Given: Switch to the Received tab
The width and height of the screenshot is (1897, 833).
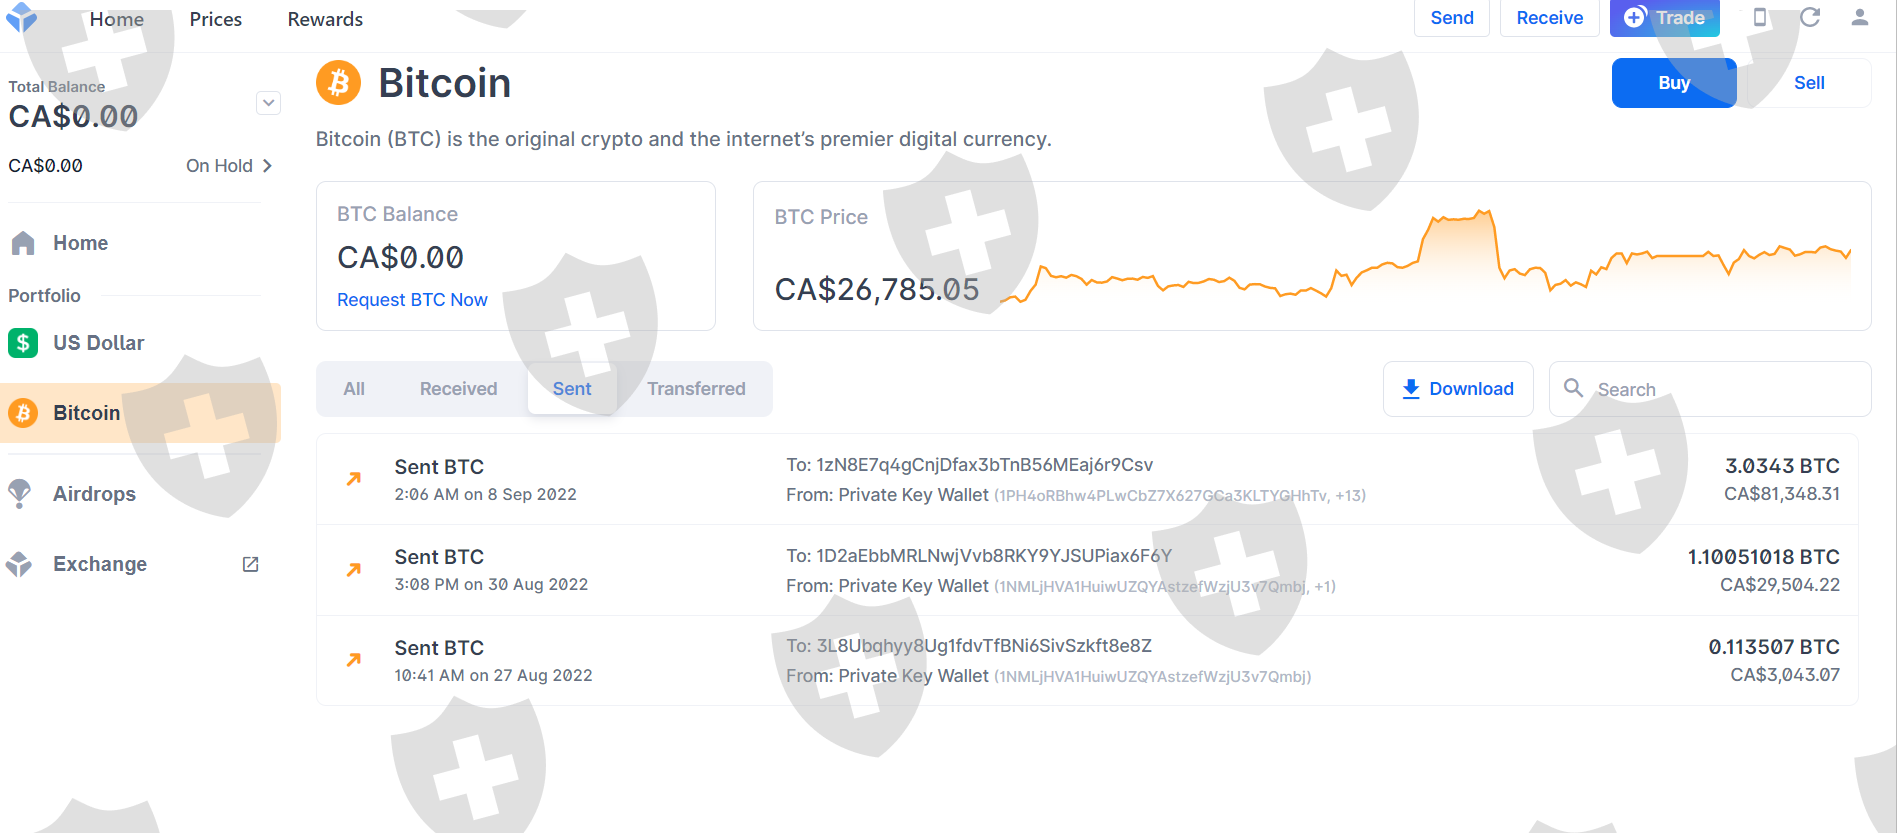Looking at the screenshot, I should click(458, 389).
